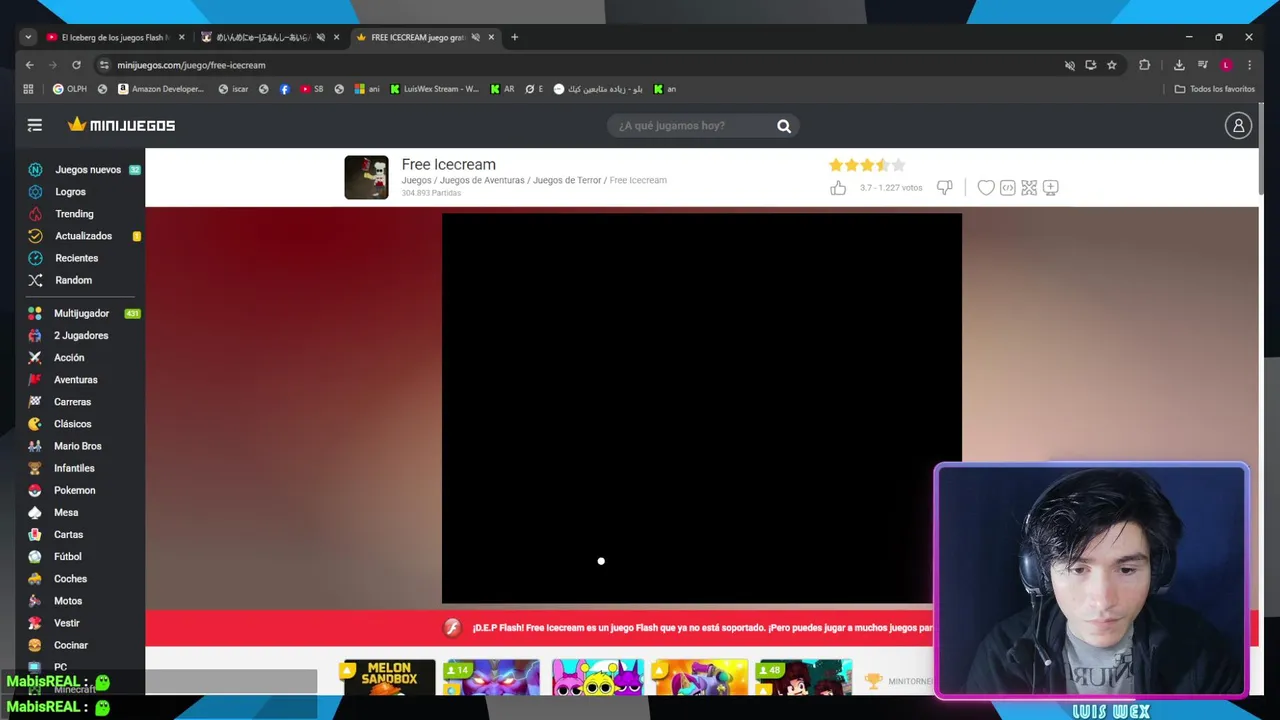The height and width of the screenshot is (720, 1280).
Task: Open Chrome downloads
Action: tap(1179, 65)
